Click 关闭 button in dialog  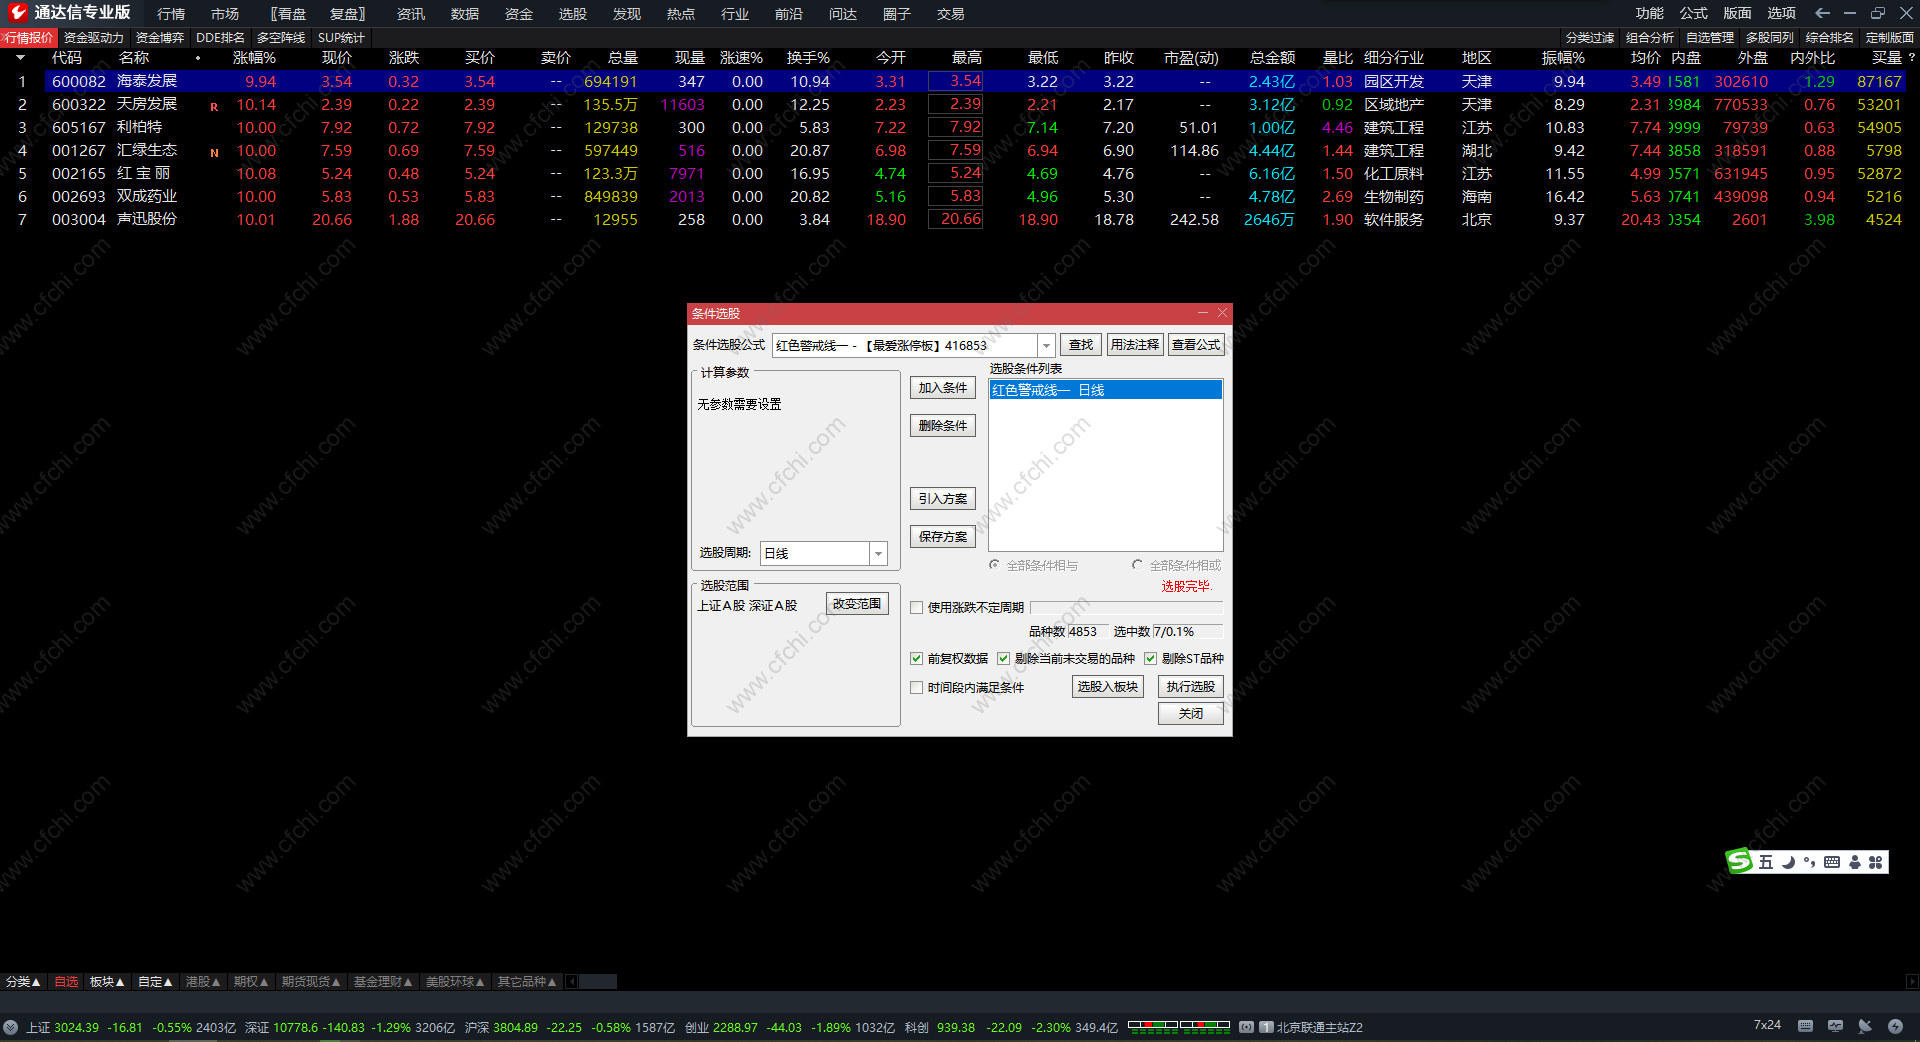pos(1190,714)
